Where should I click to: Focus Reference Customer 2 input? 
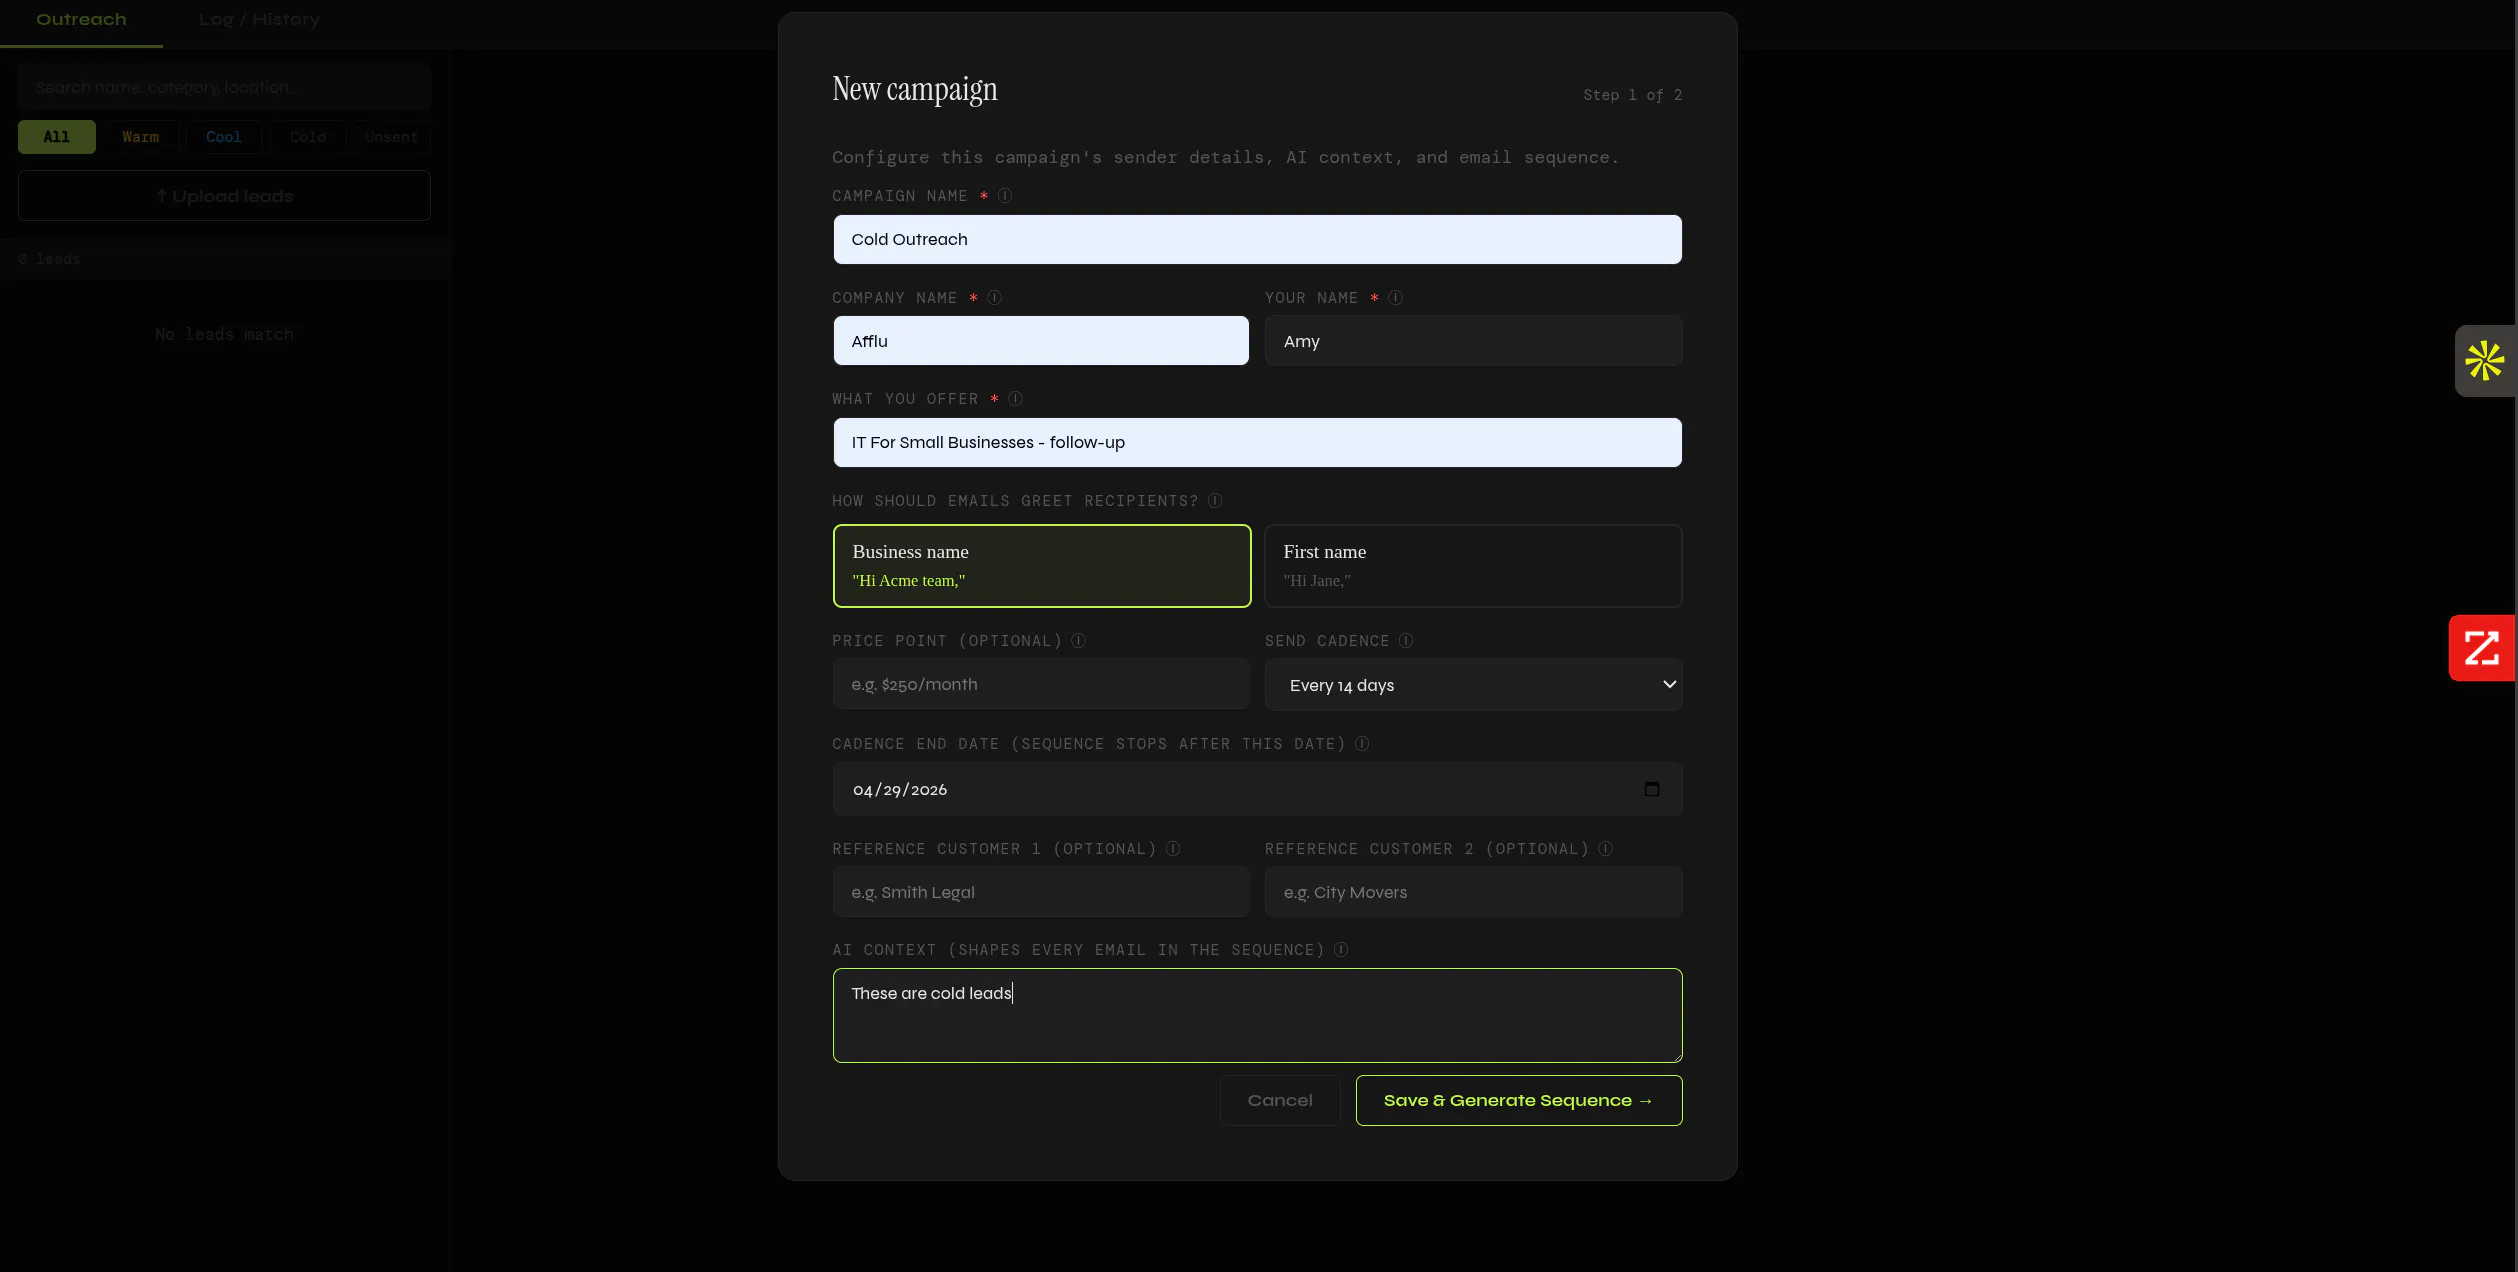tap(1473, 892)
